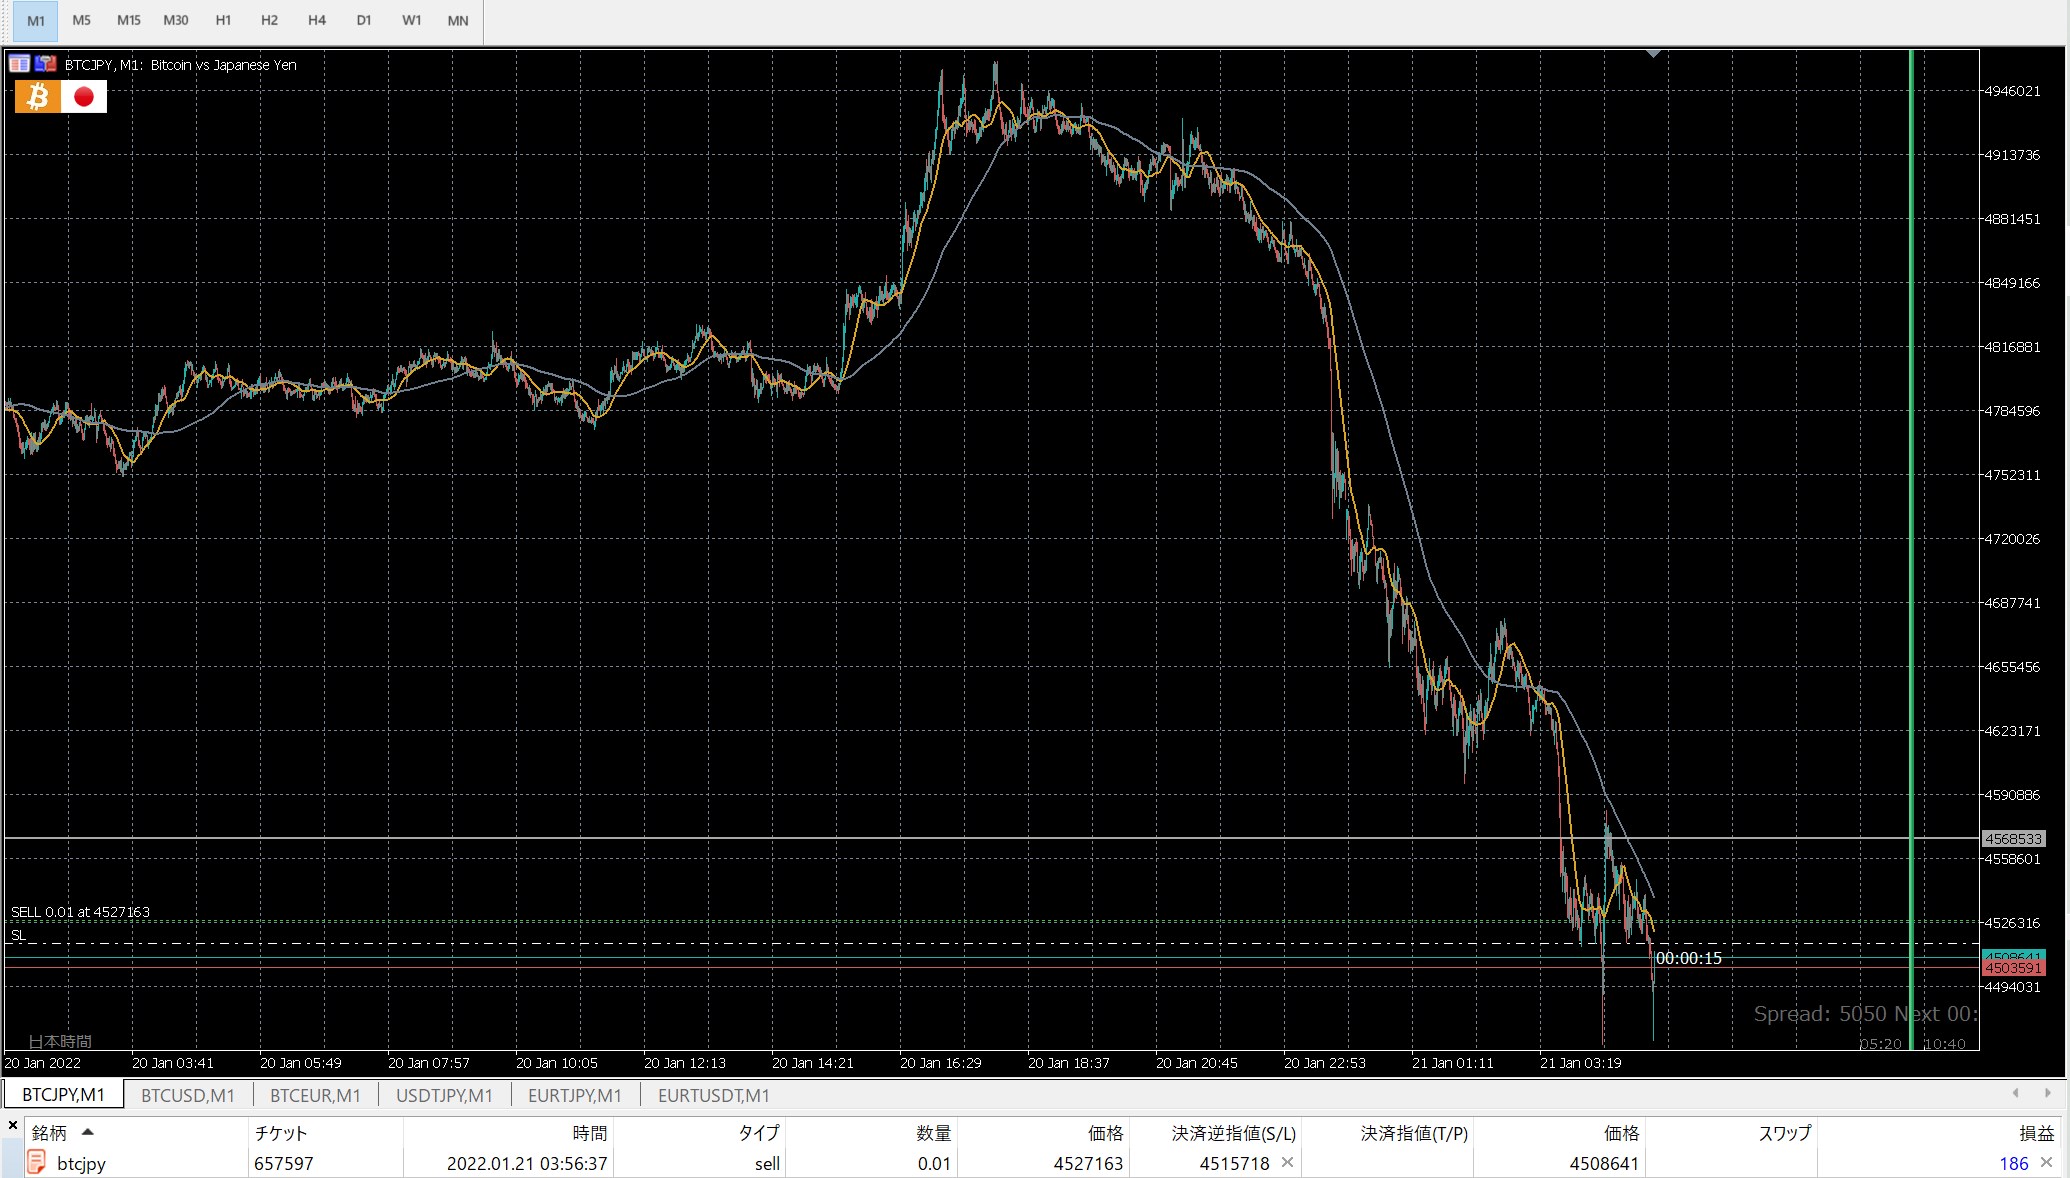Click the Bitcoin logo on chart

[x=38, y=97]
